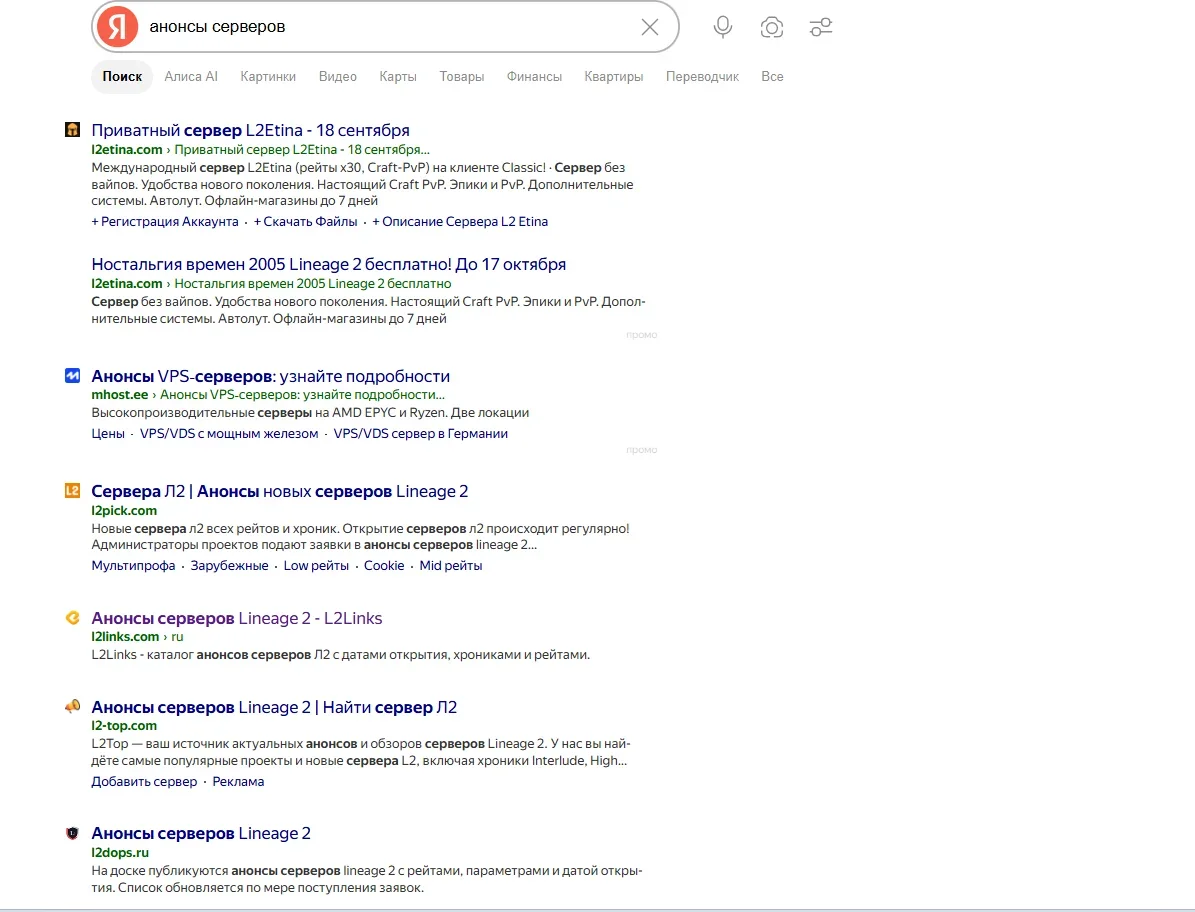Open l2dops.ru 'Анонсы серверов Lineage 2' result
1195x912 pixels.
tap(201, 834)
